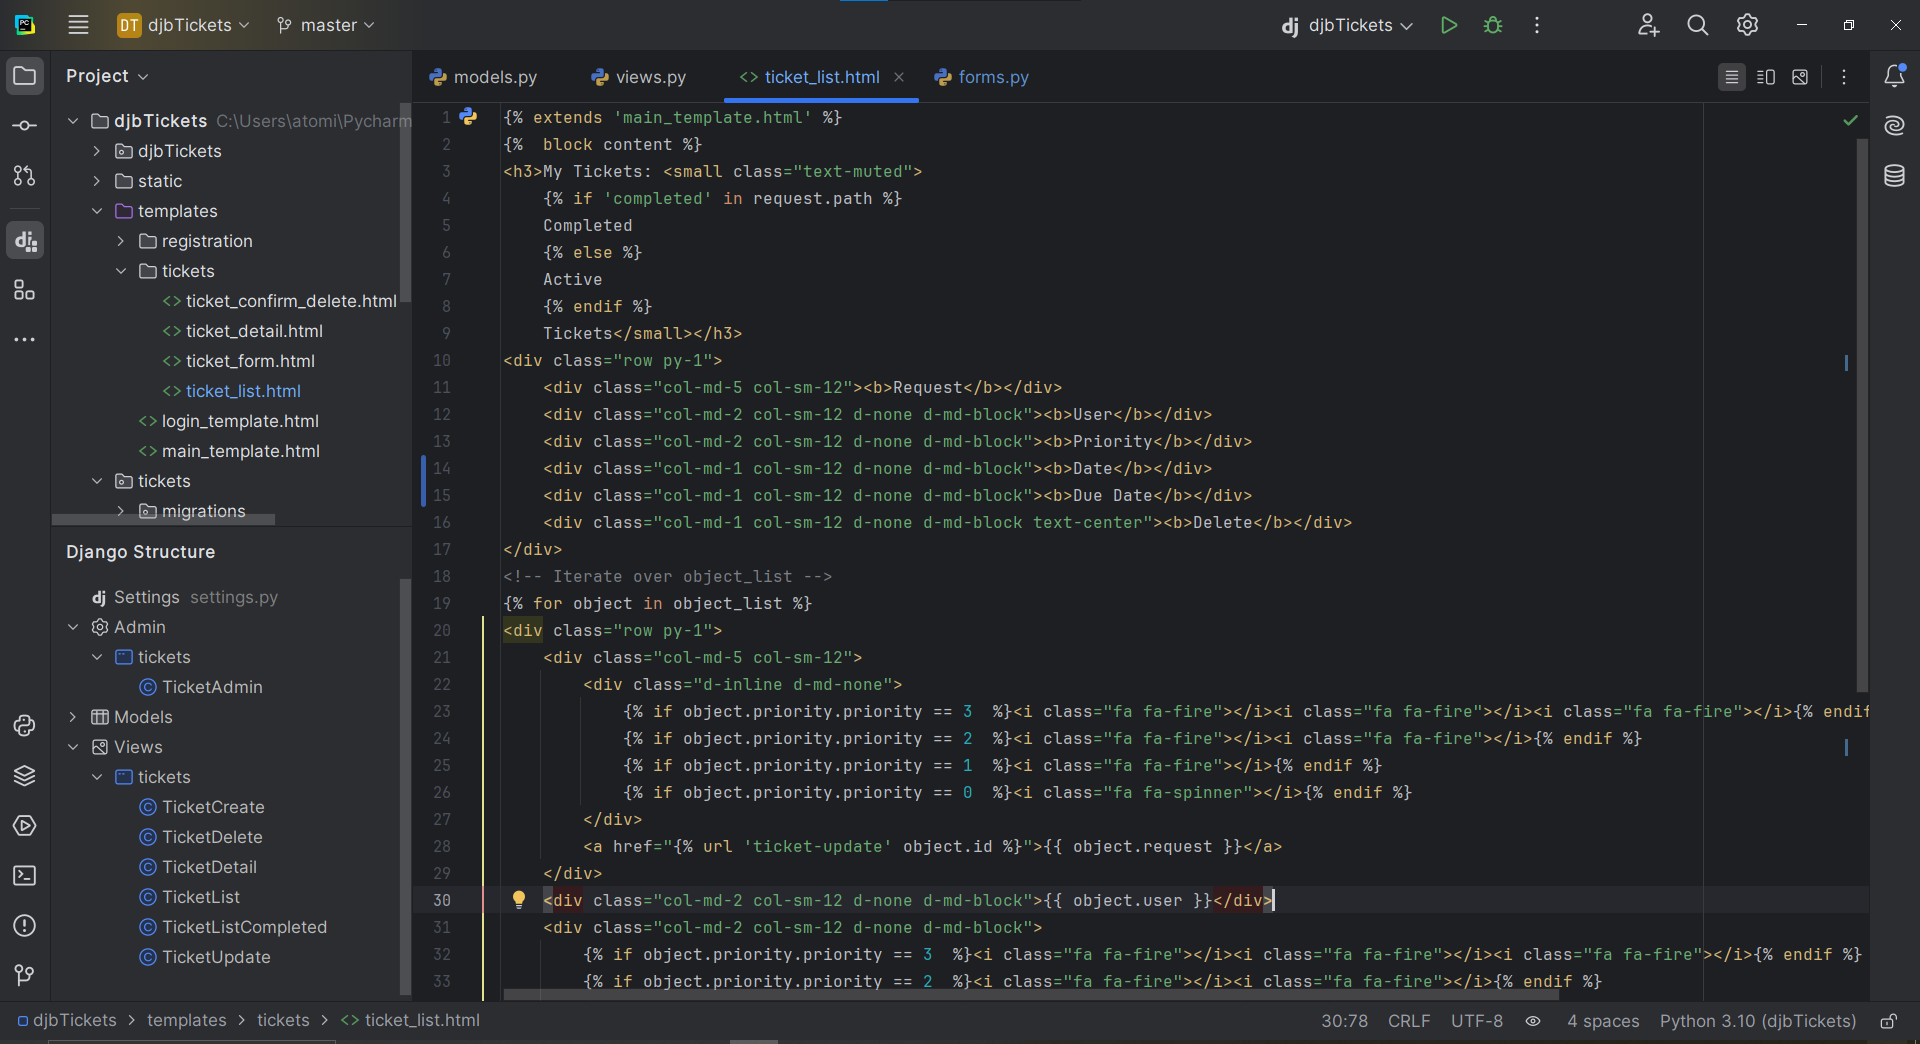Change CRLF line separator

pyautogui.click(x=1409, y=1021)
